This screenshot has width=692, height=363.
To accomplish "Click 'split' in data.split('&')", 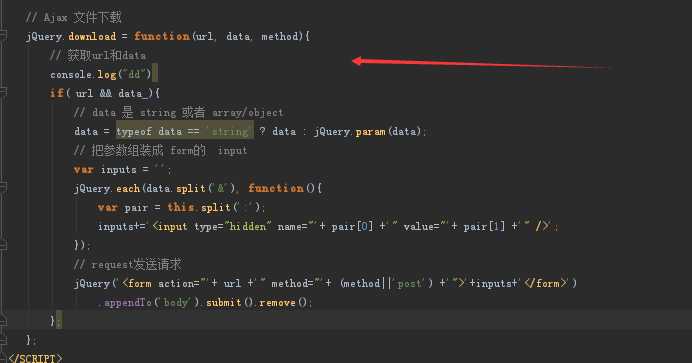I will point(191,188).
